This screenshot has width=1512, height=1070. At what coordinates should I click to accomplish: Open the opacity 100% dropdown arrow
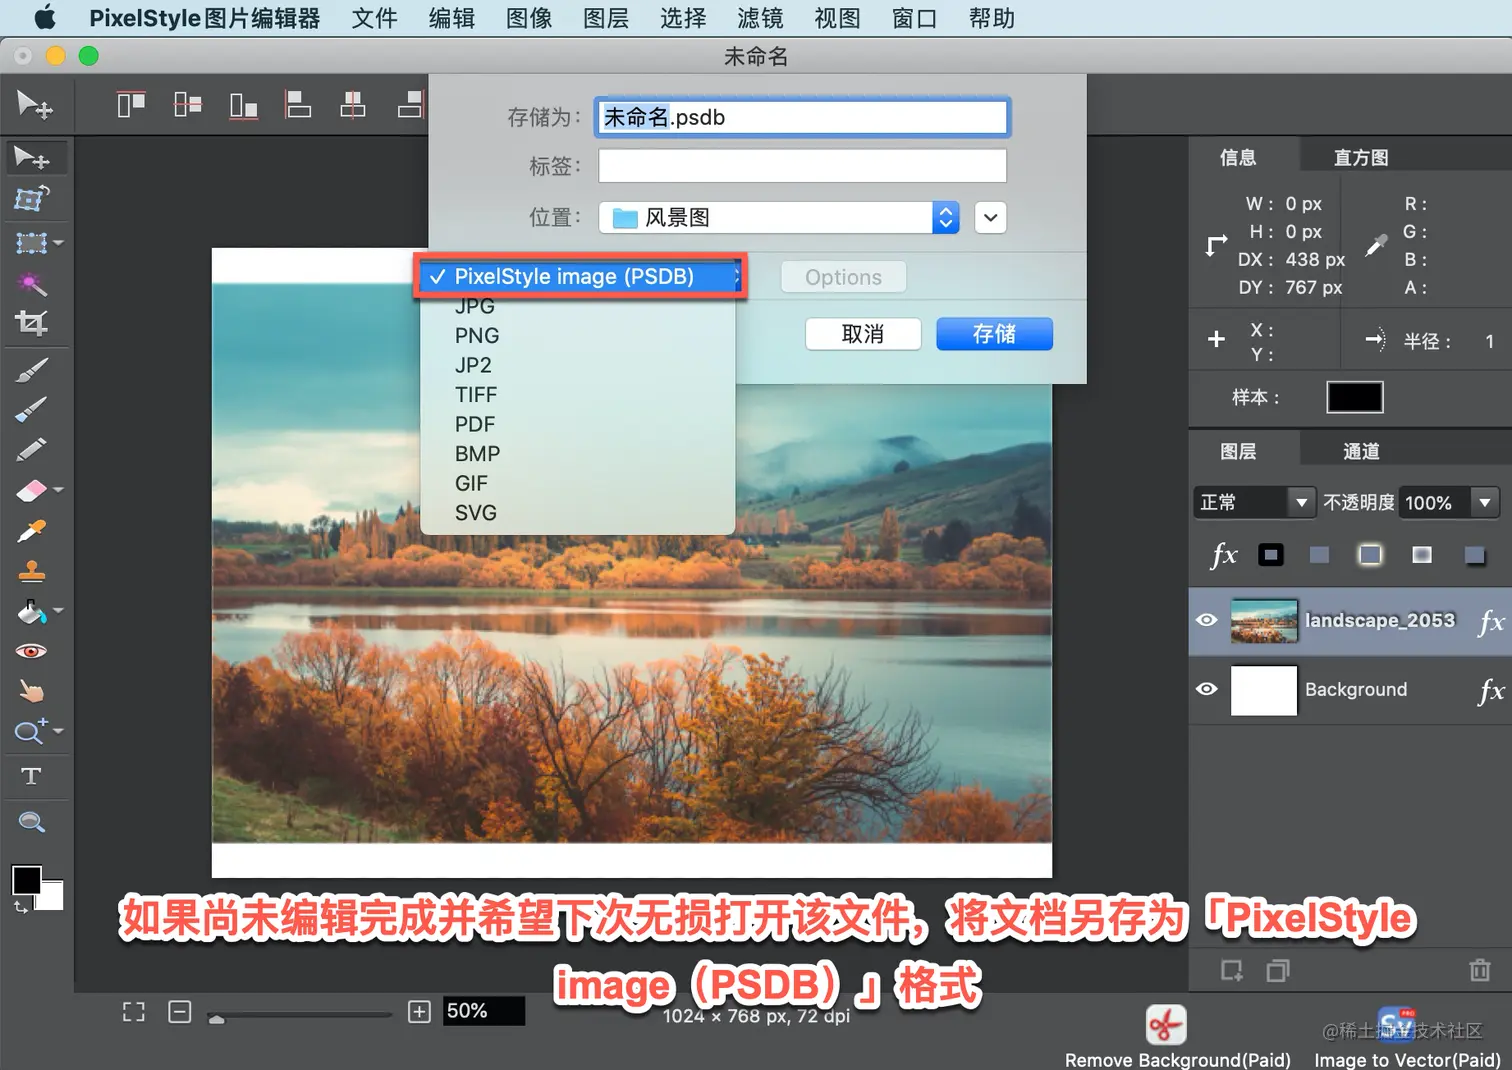[x=1485, y=502]
